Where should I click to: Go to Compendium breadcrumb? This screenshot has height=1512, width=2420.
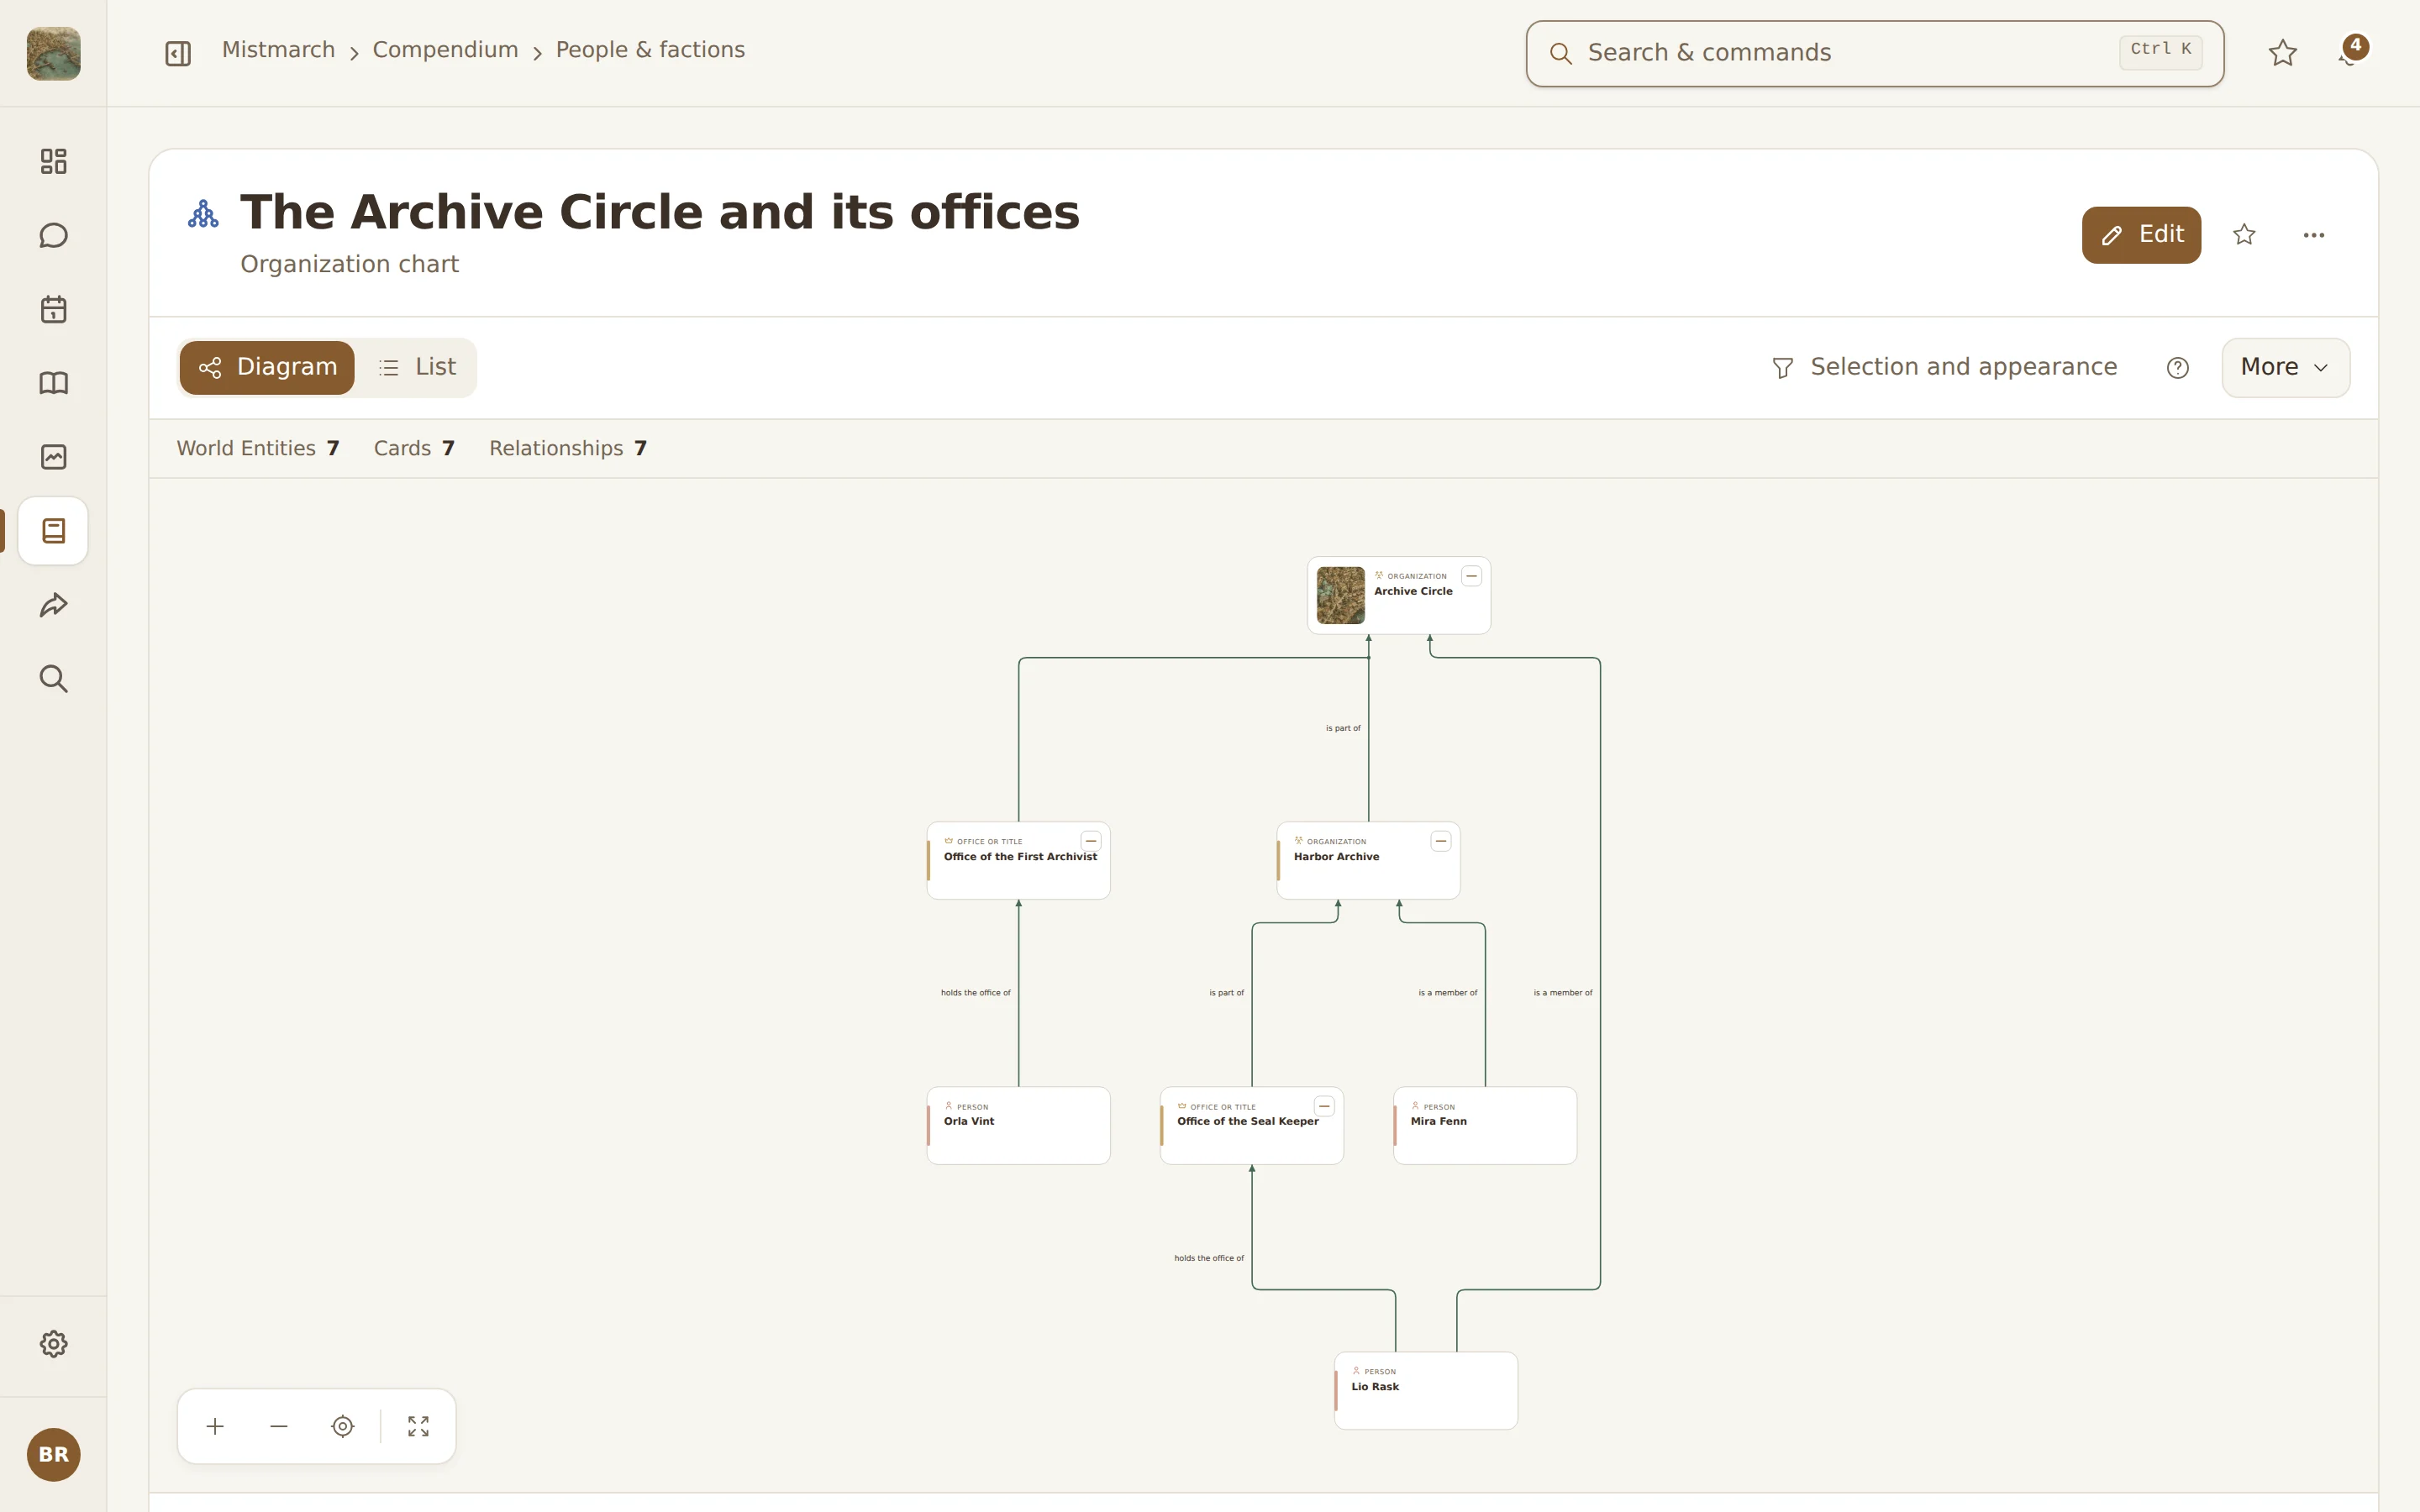(445, 50)
